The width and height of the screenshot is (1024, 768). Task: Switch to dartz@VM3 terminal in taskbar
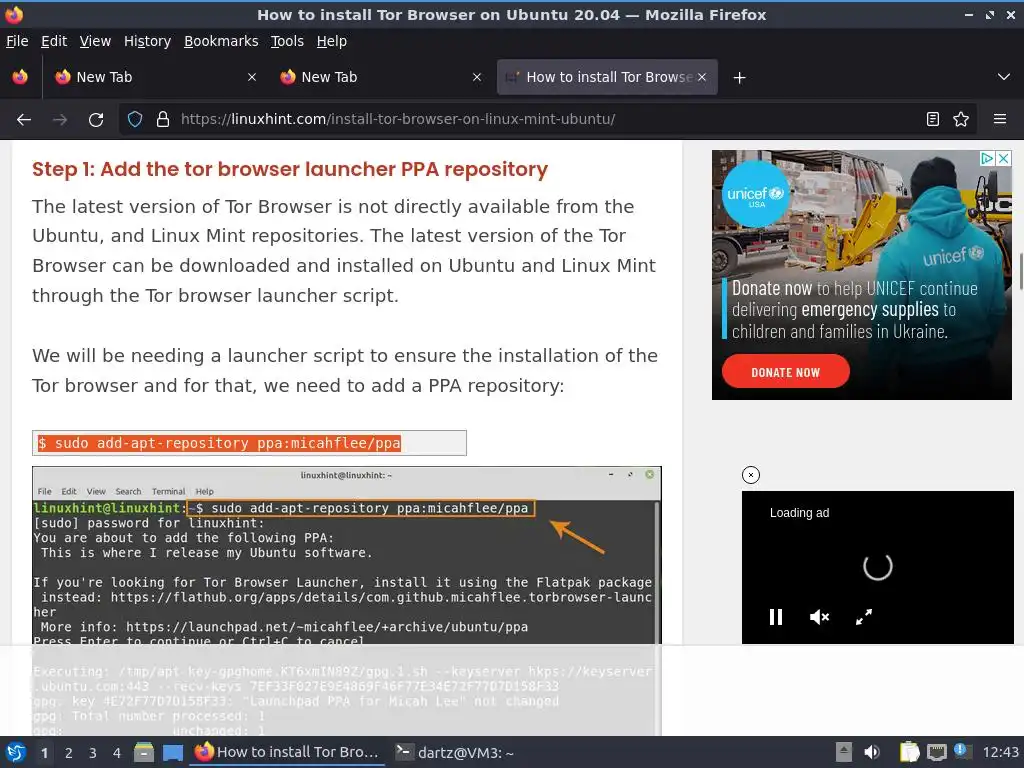(456, 752)
